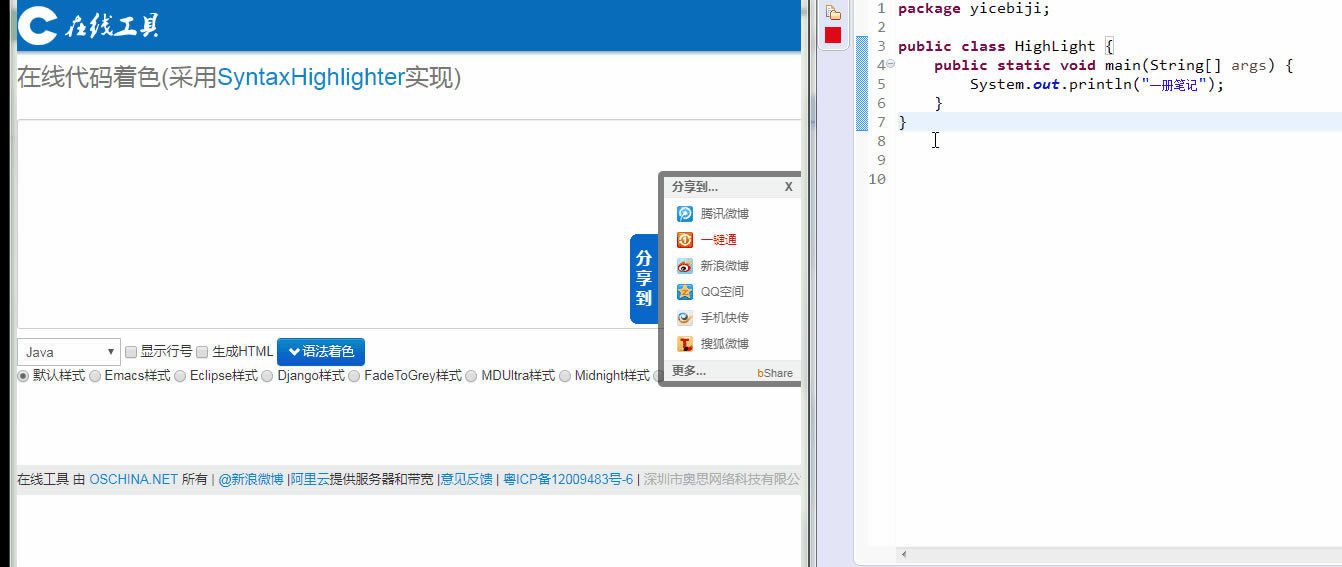Open the OSCHINA.NET footer link
The height and width of the screenshot is (567, 1342).
point(133,479)
